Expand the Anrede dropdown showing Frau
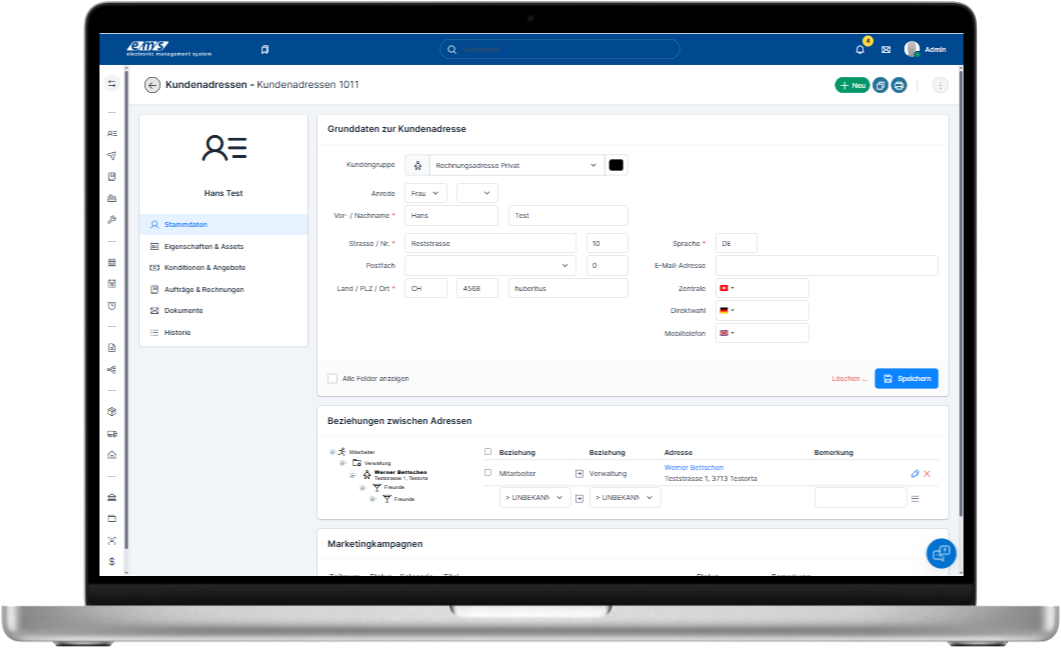The width and height of the screenshot is (1061, 648). tap(427, 193)
